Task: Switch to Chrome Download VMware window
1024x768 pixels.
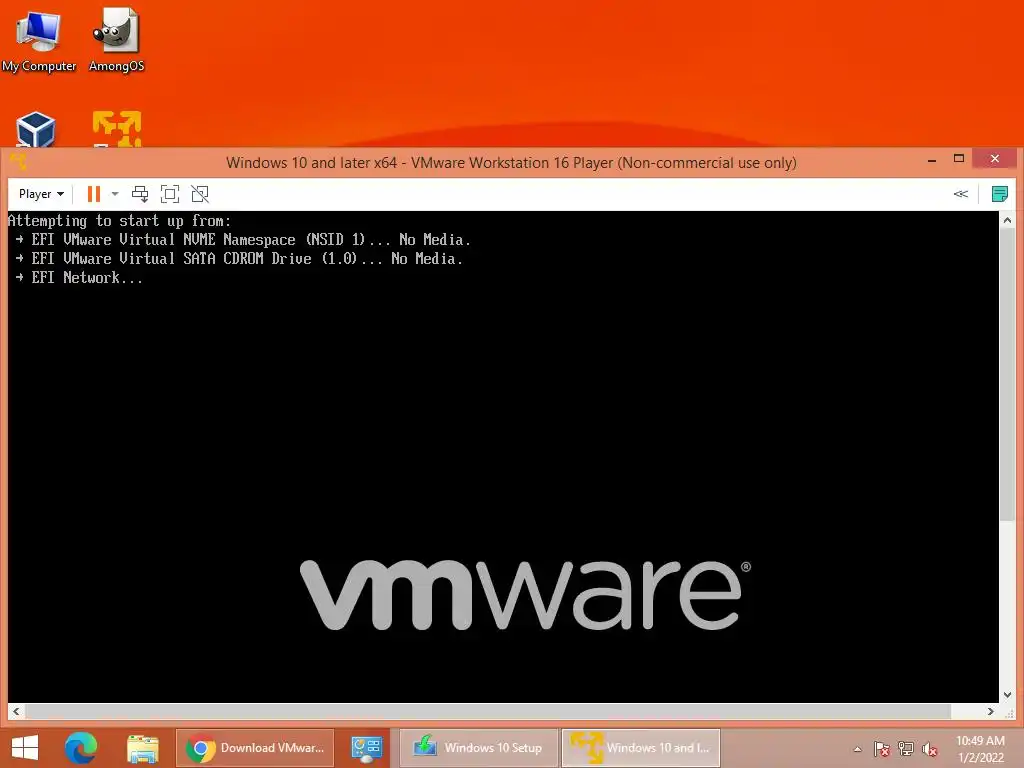Action: (x=255, y=748)
